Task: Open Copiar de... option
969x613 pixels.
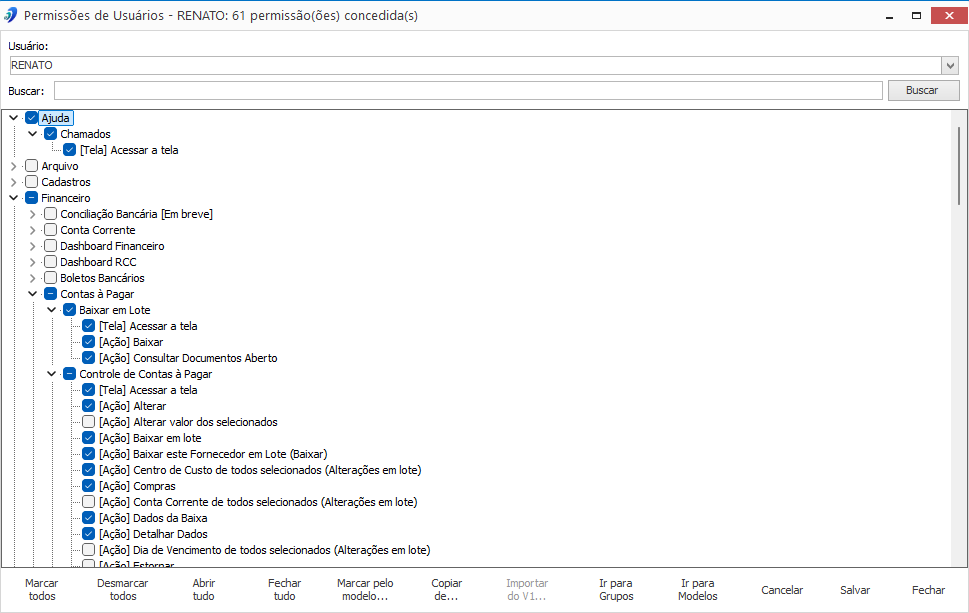Action: tap(446, 590)
